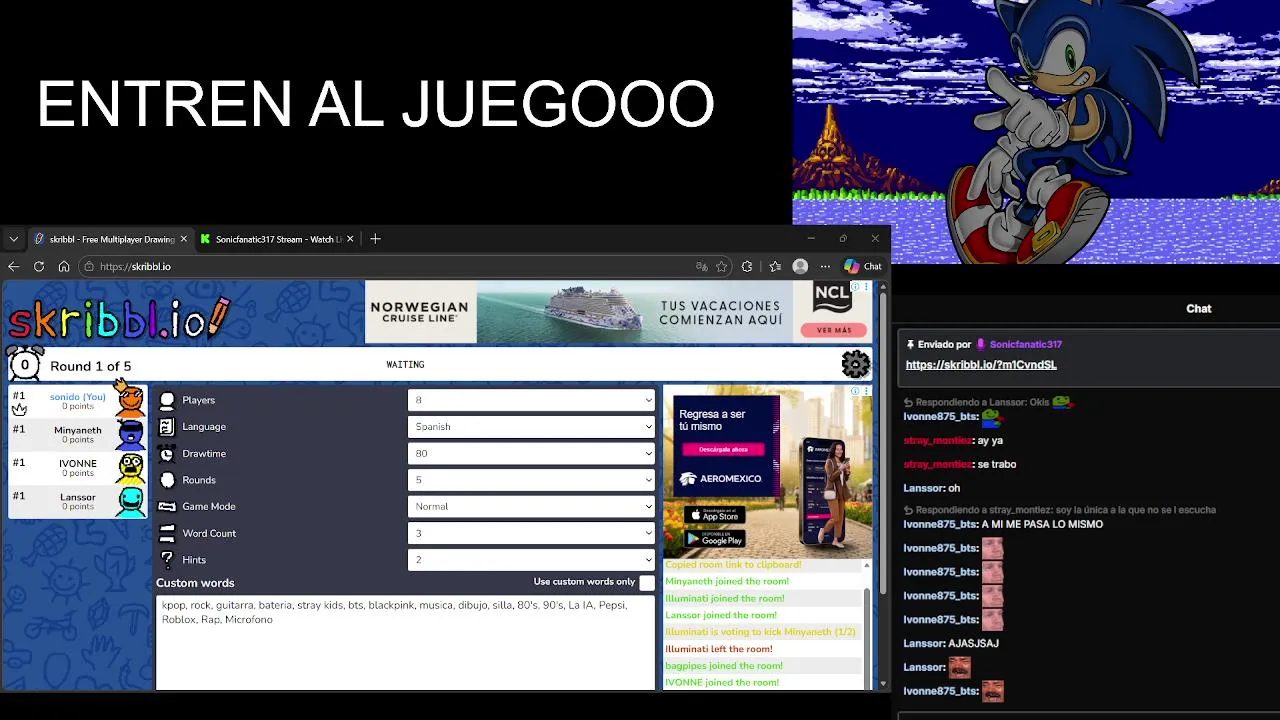This screenshot has height=720, width=1280.
Task: Open the Drawtime dropdown showing 80
Action: [531, 453]
